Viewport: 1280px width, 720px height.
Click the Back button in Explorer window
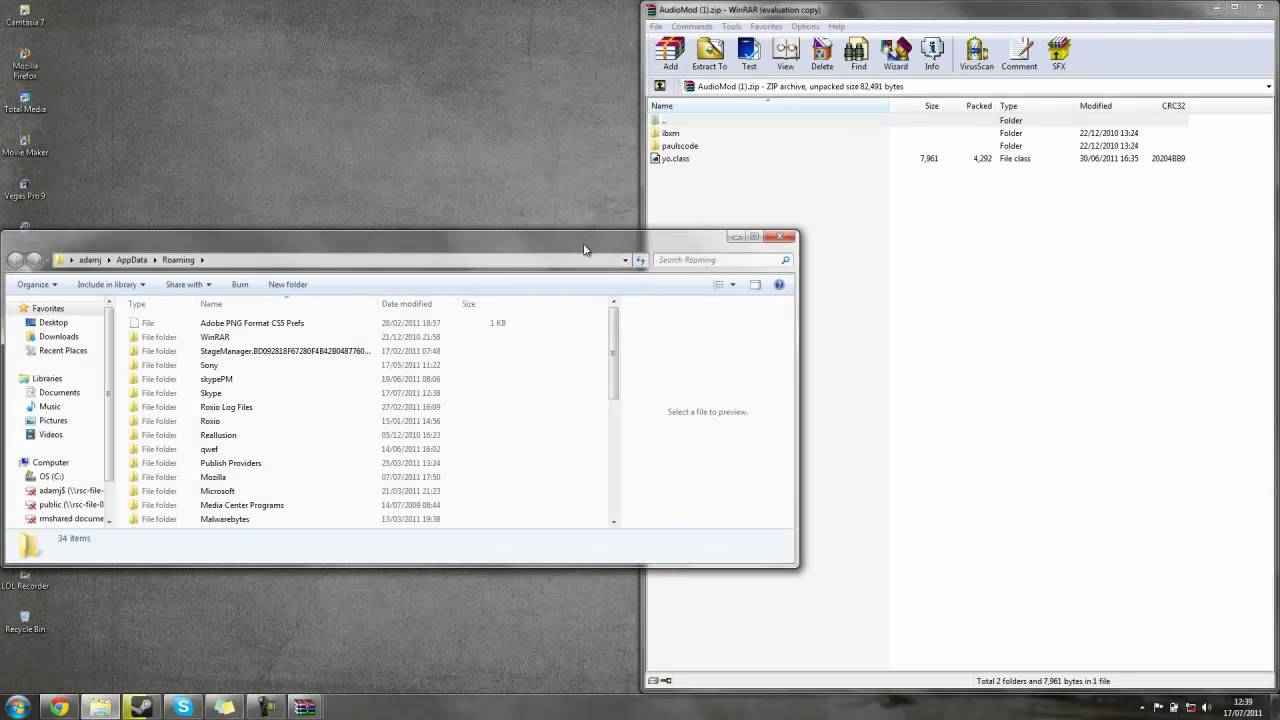tap(15, 260)
